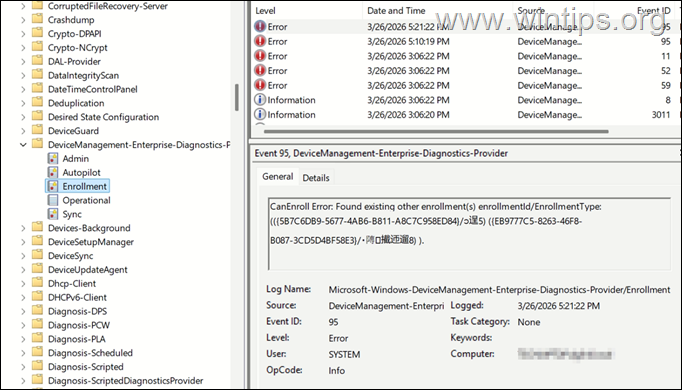
Task: Click error icon of 5:21:22 PM event
Action: 260,27
